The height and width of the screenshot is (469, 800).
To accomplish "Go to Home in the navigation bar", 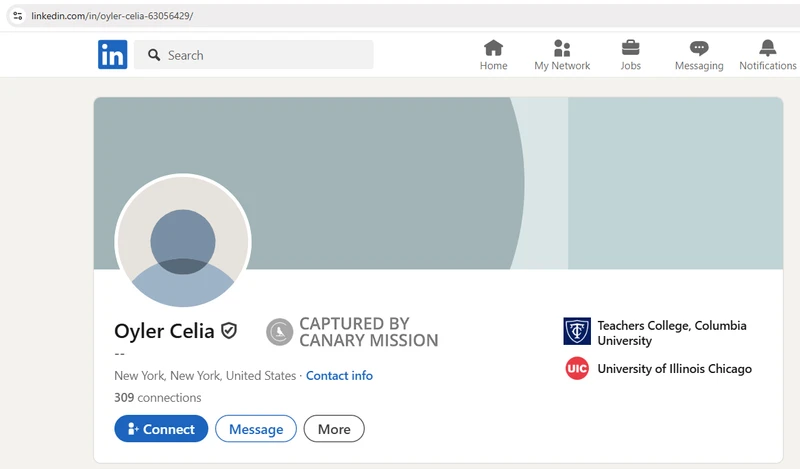I will tap(493, 55).
